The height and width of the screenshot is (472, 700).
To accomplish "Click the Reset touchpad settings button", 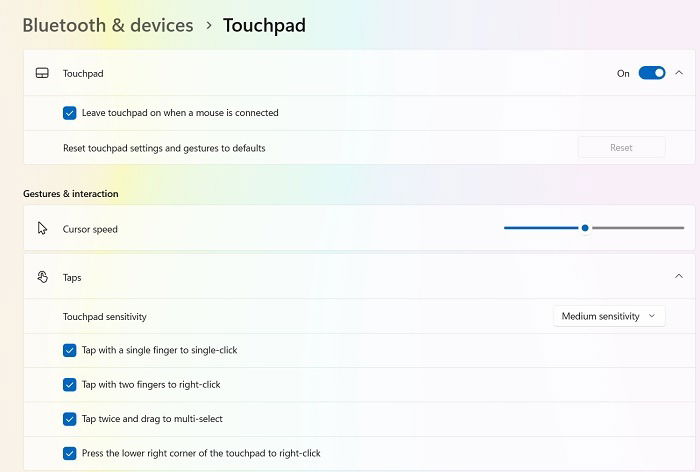I will tap(621, 148).
